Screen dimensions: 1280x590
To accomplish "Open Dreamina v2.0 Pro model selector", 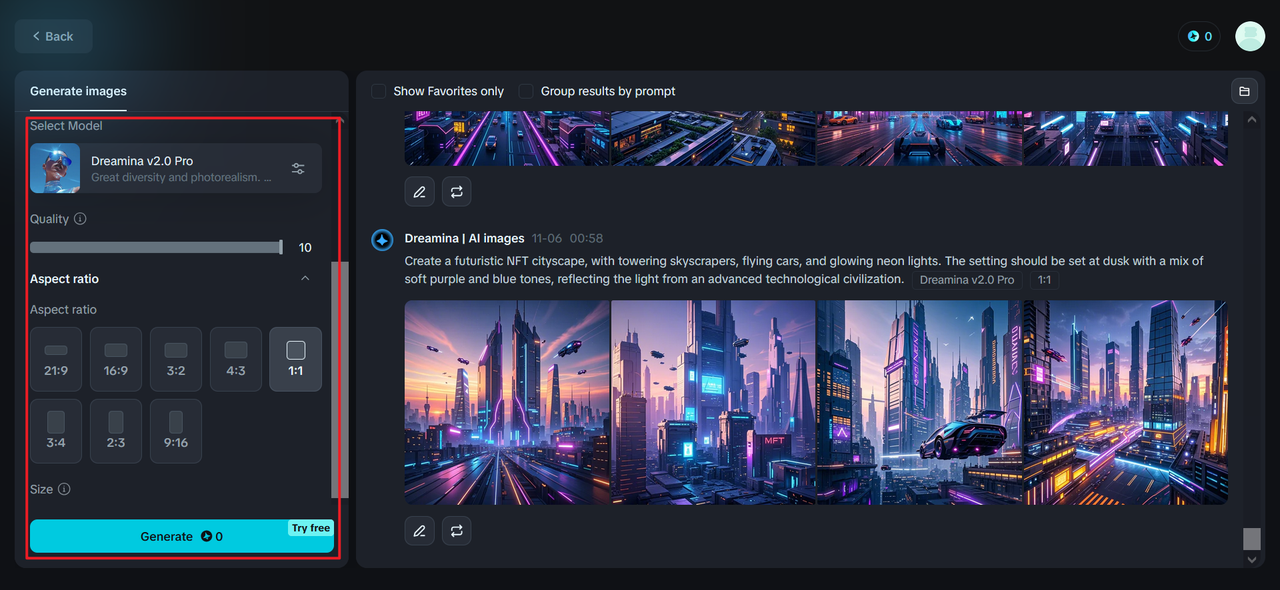I will coord(176,168).
